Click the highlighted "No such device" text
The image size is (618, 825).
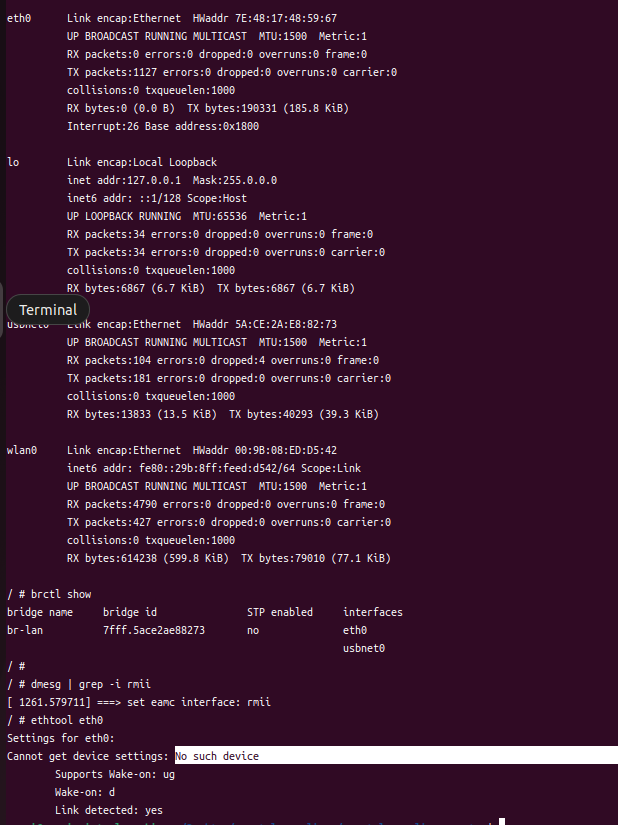point(217,756)
